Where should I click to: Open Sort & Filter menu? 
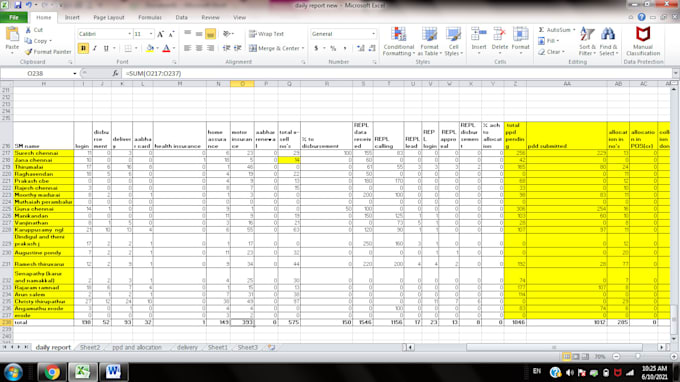click(x=587, y=41)
